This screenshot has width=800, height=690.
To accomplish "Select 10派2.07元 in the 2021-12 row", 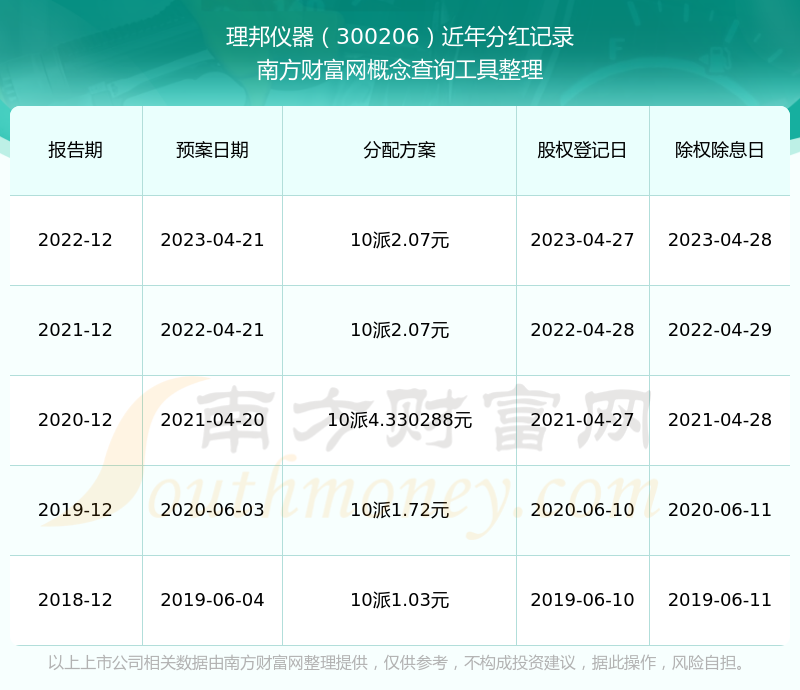I will pos(399,330).
